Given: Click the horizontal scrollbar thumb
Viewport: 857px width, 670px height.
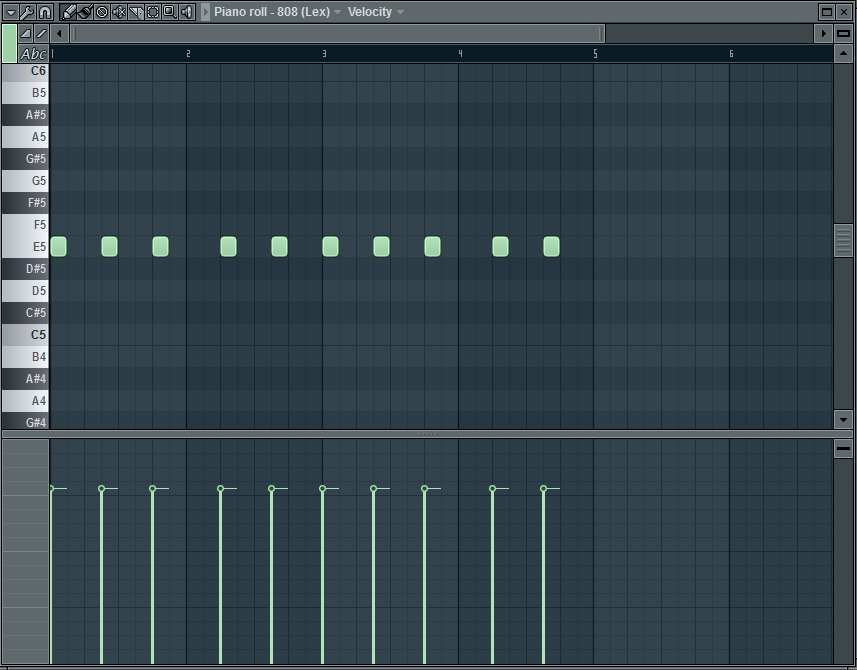Looking at the screenshot, I should point(338,33).
